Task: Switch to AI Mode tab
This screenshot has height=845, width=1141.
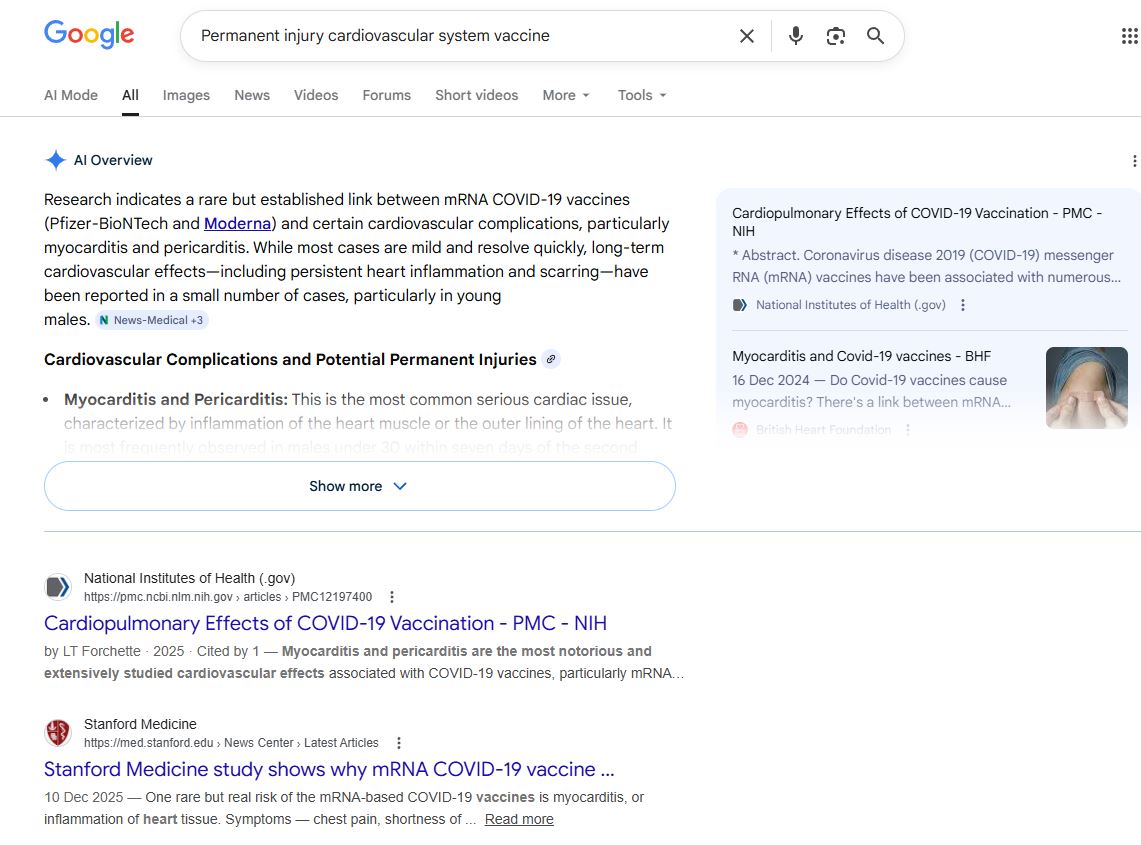Action: point(71,95)
